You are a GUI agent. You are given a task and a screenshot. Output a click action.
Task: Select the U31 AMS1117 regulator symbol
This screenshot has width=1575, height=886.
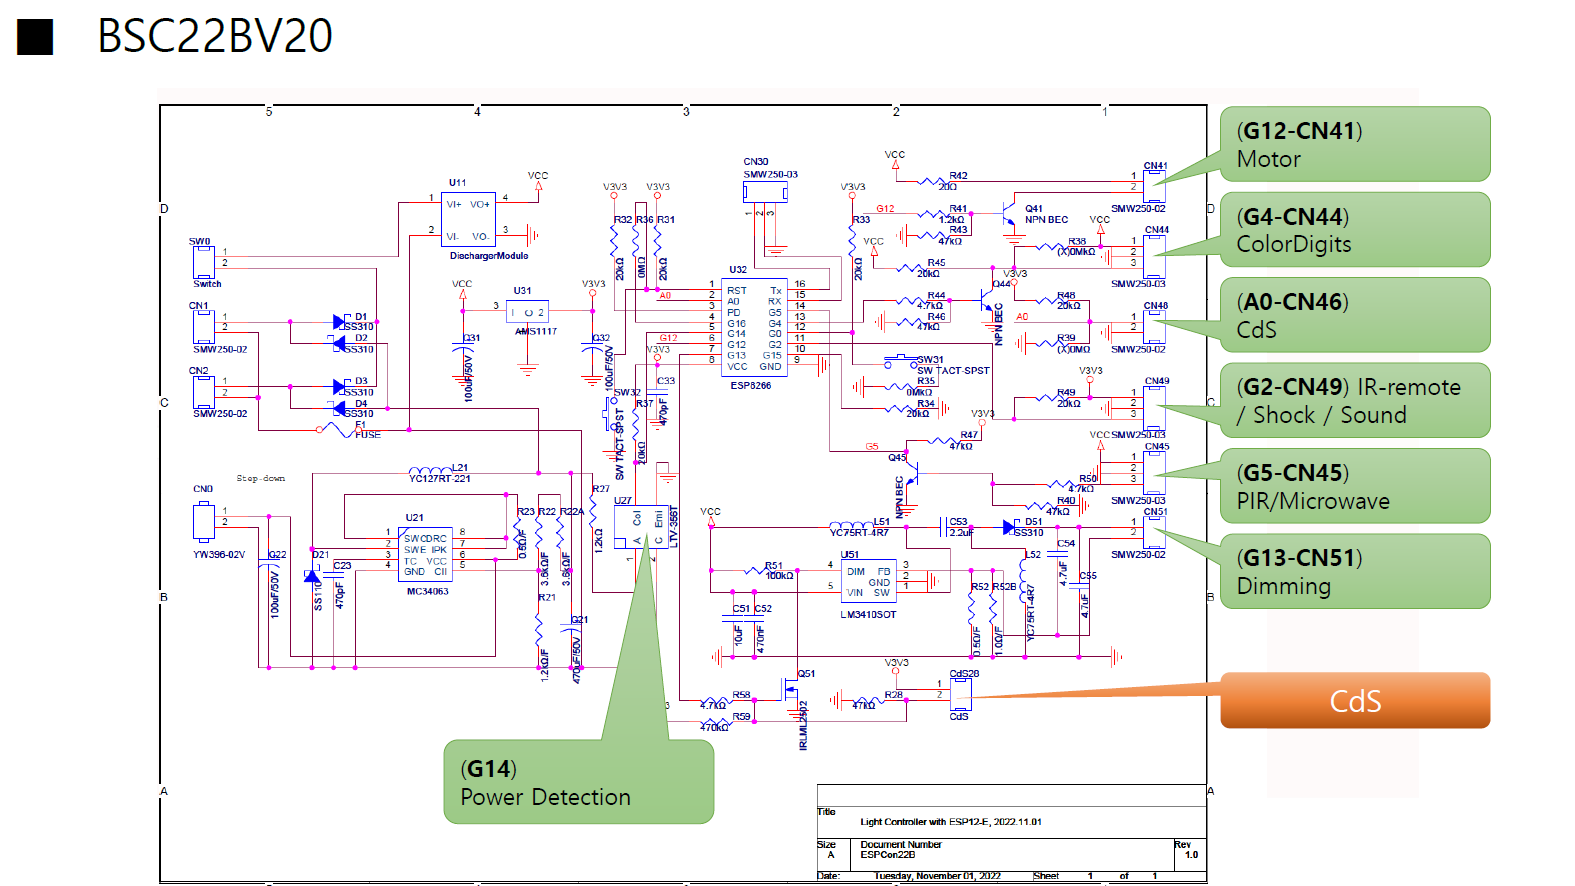527,312
